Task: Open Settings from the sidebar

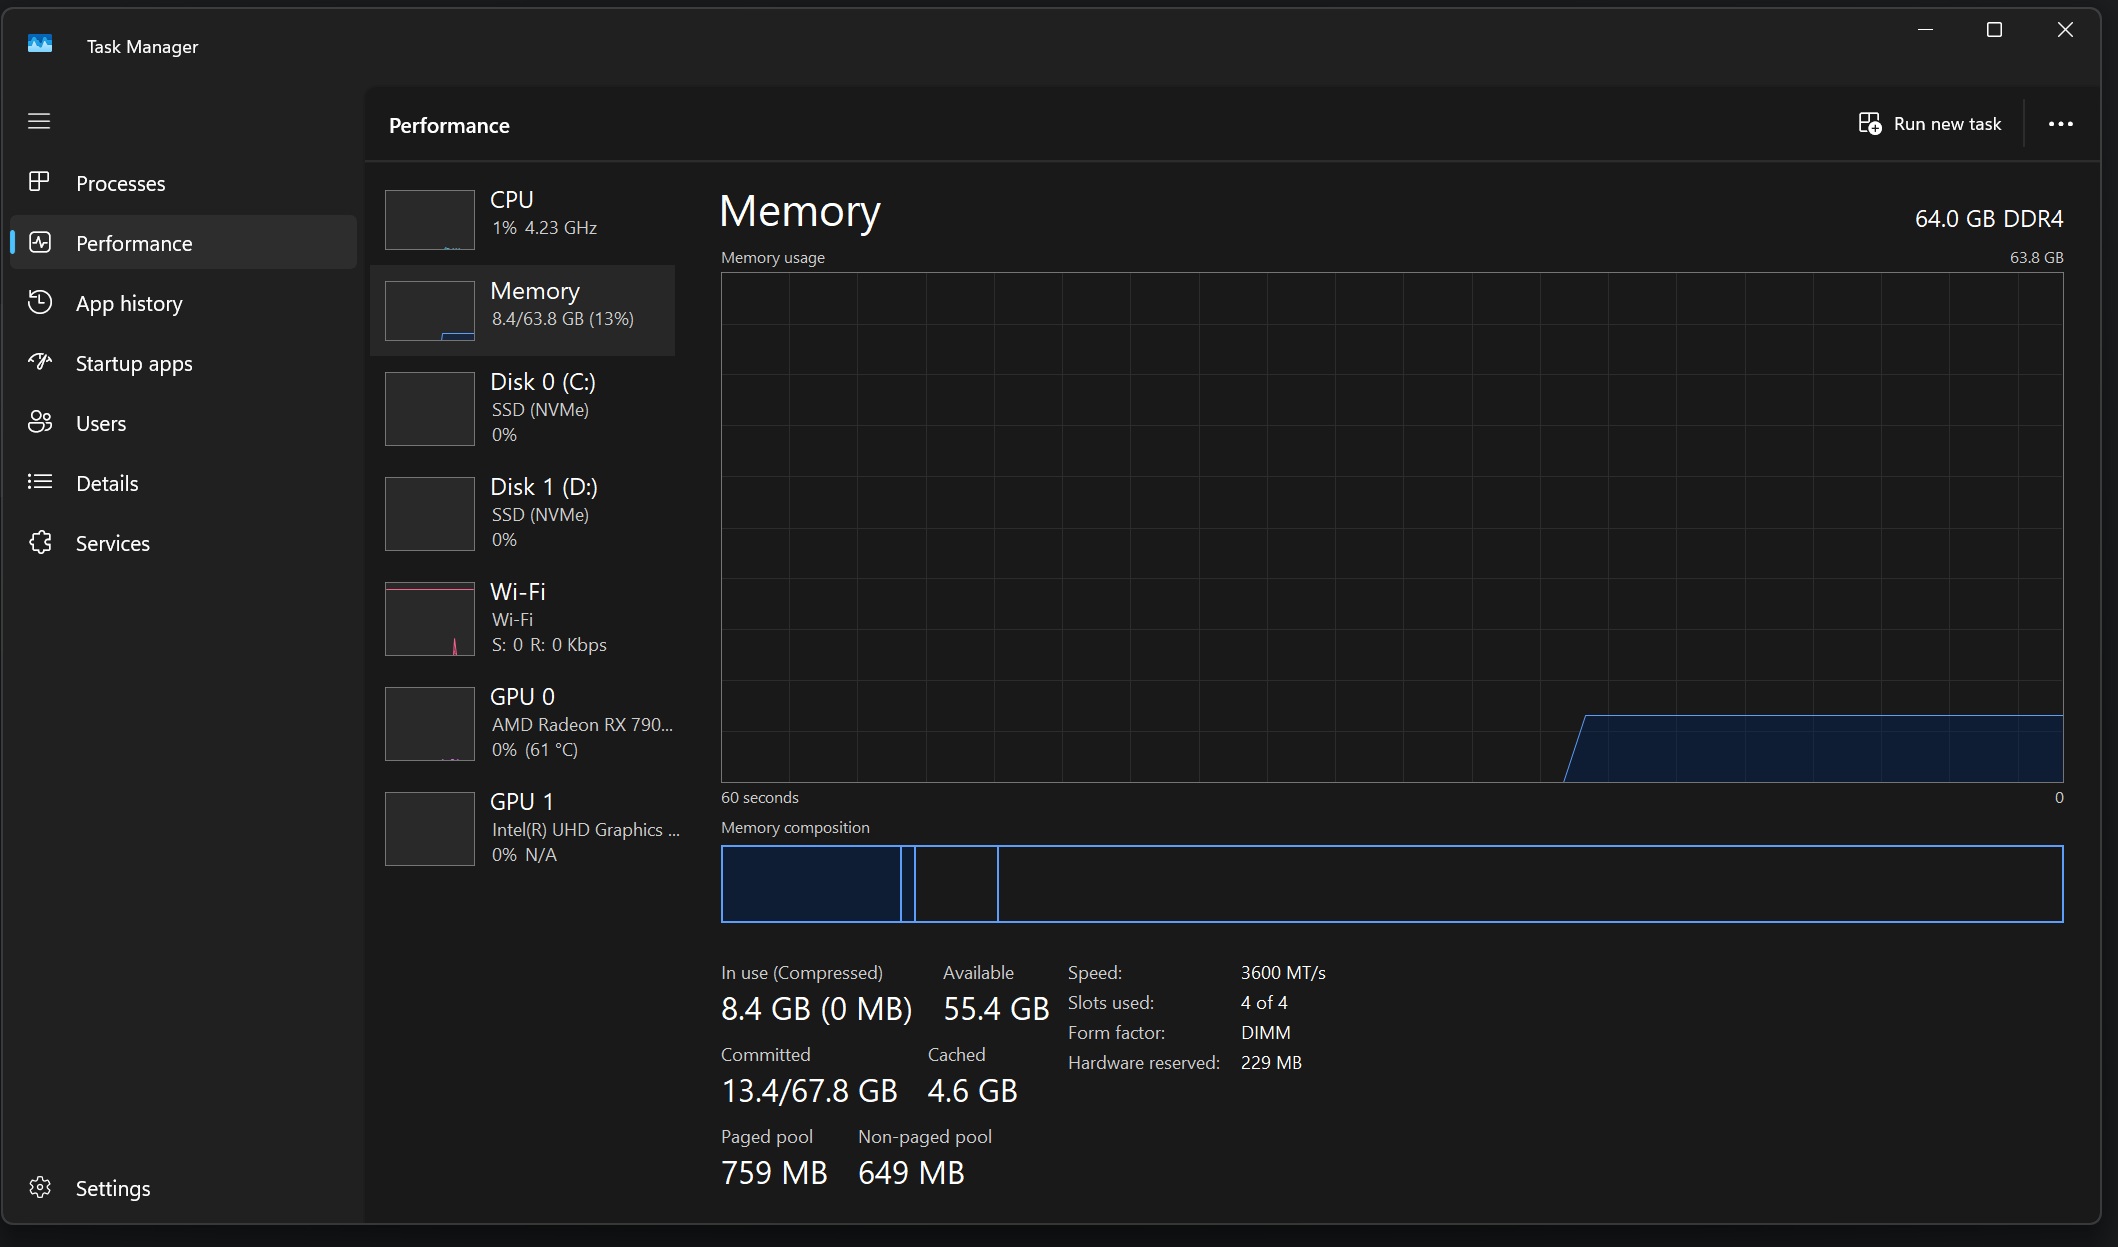Action: 183,1188
